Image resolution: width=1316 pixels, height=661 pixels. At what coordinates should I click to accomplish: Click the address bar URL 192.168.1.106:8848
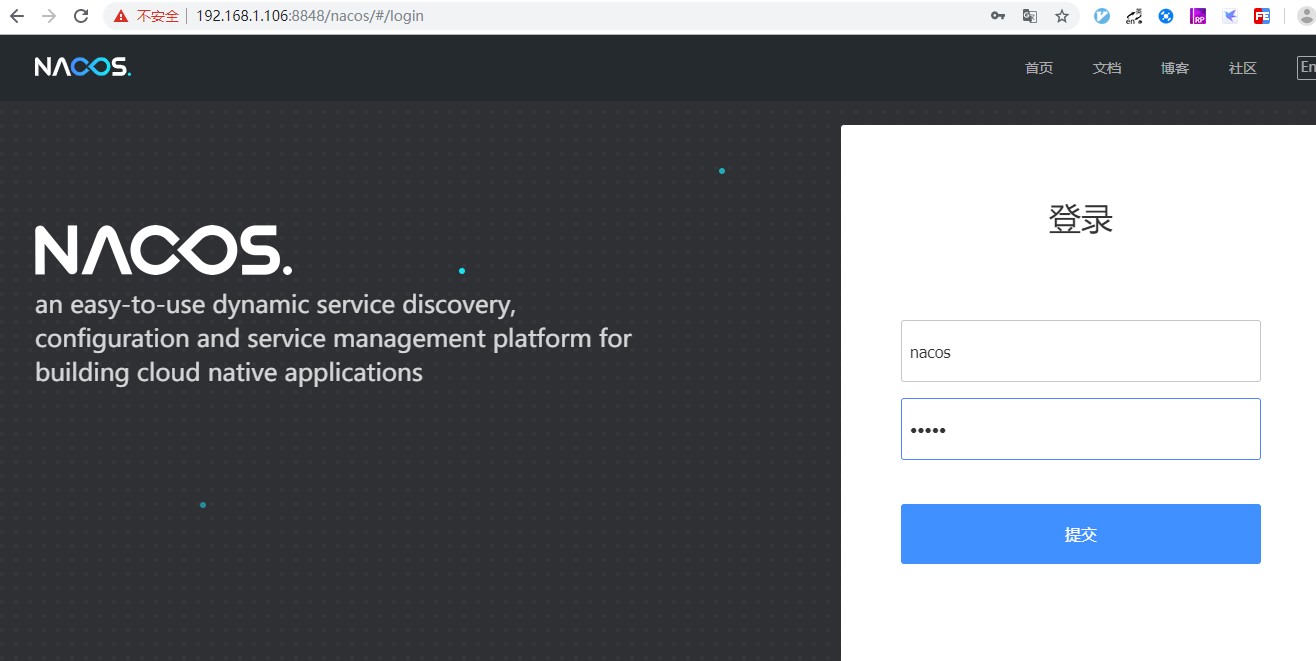coord(310,16)
